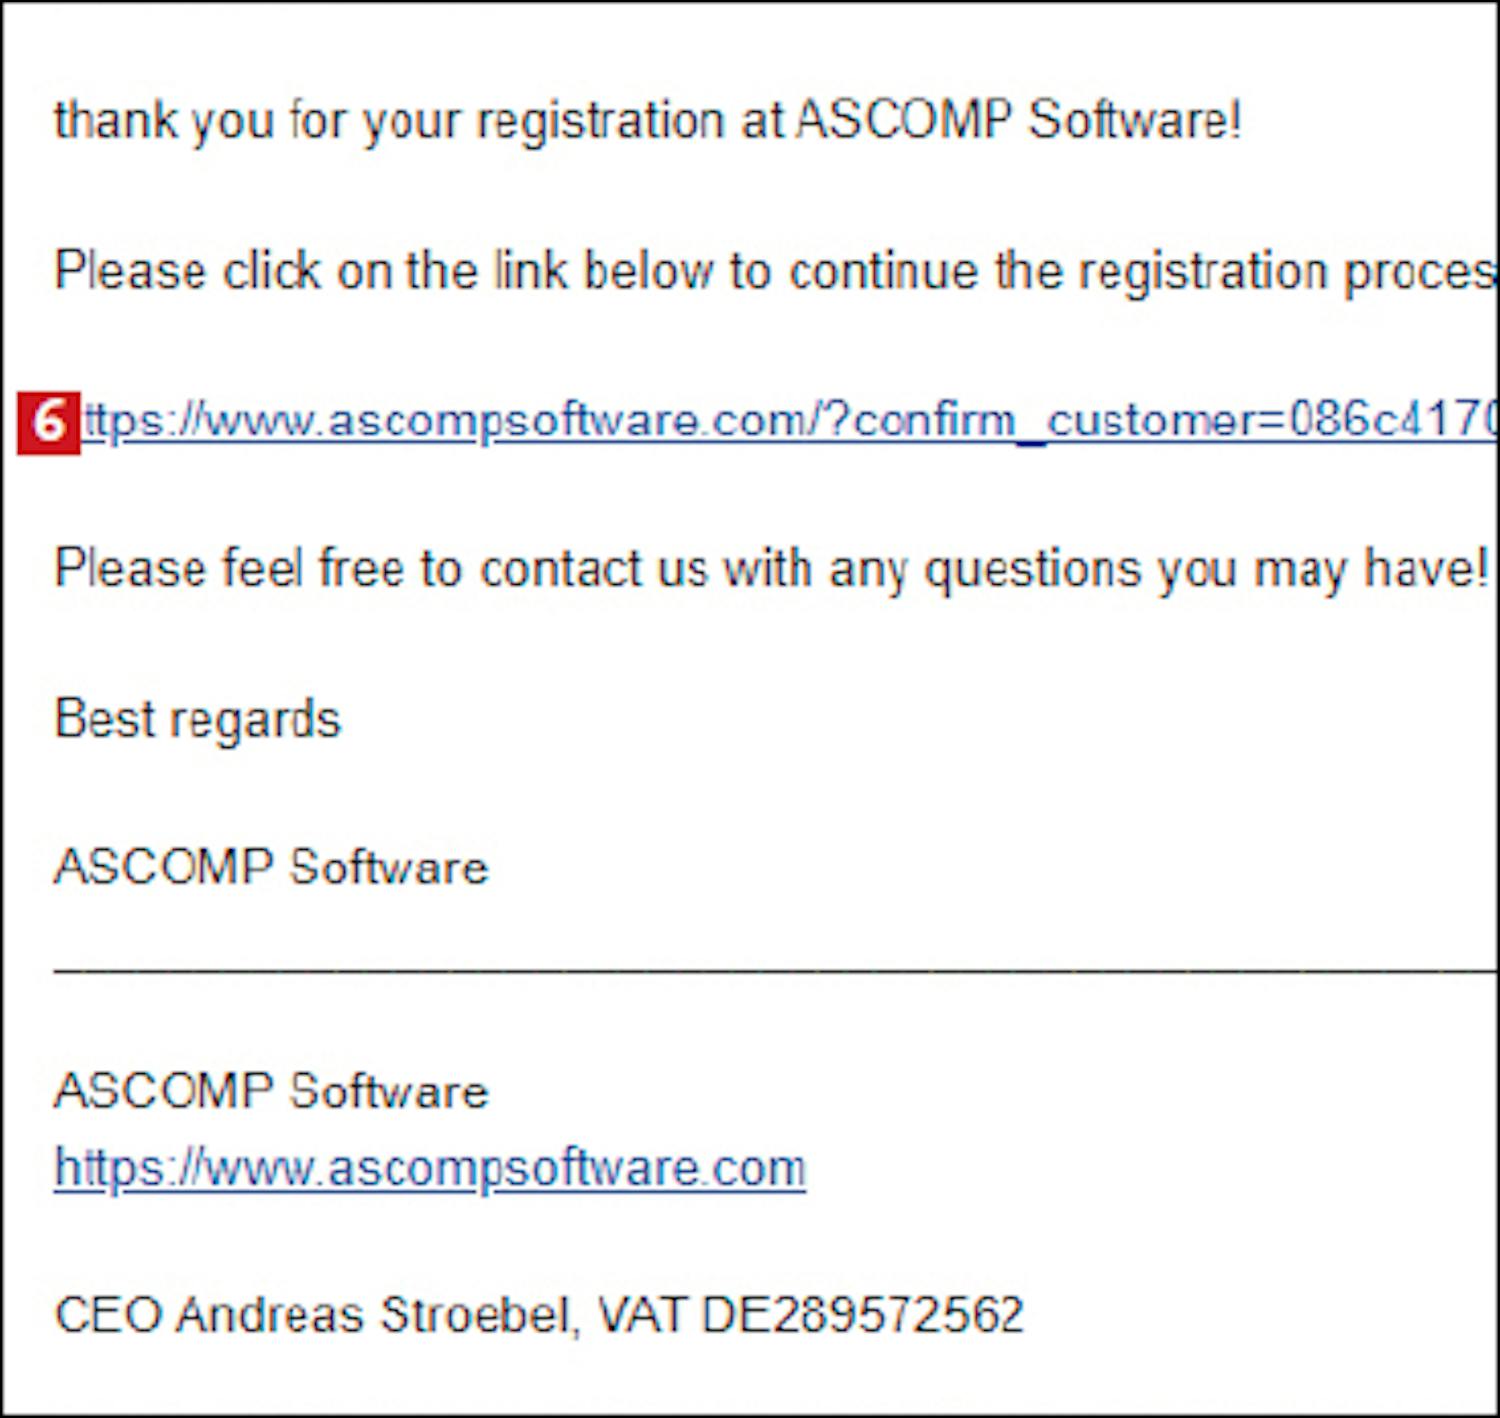Click "ASCOMP Software" directly below Best regards

(271, 867)
